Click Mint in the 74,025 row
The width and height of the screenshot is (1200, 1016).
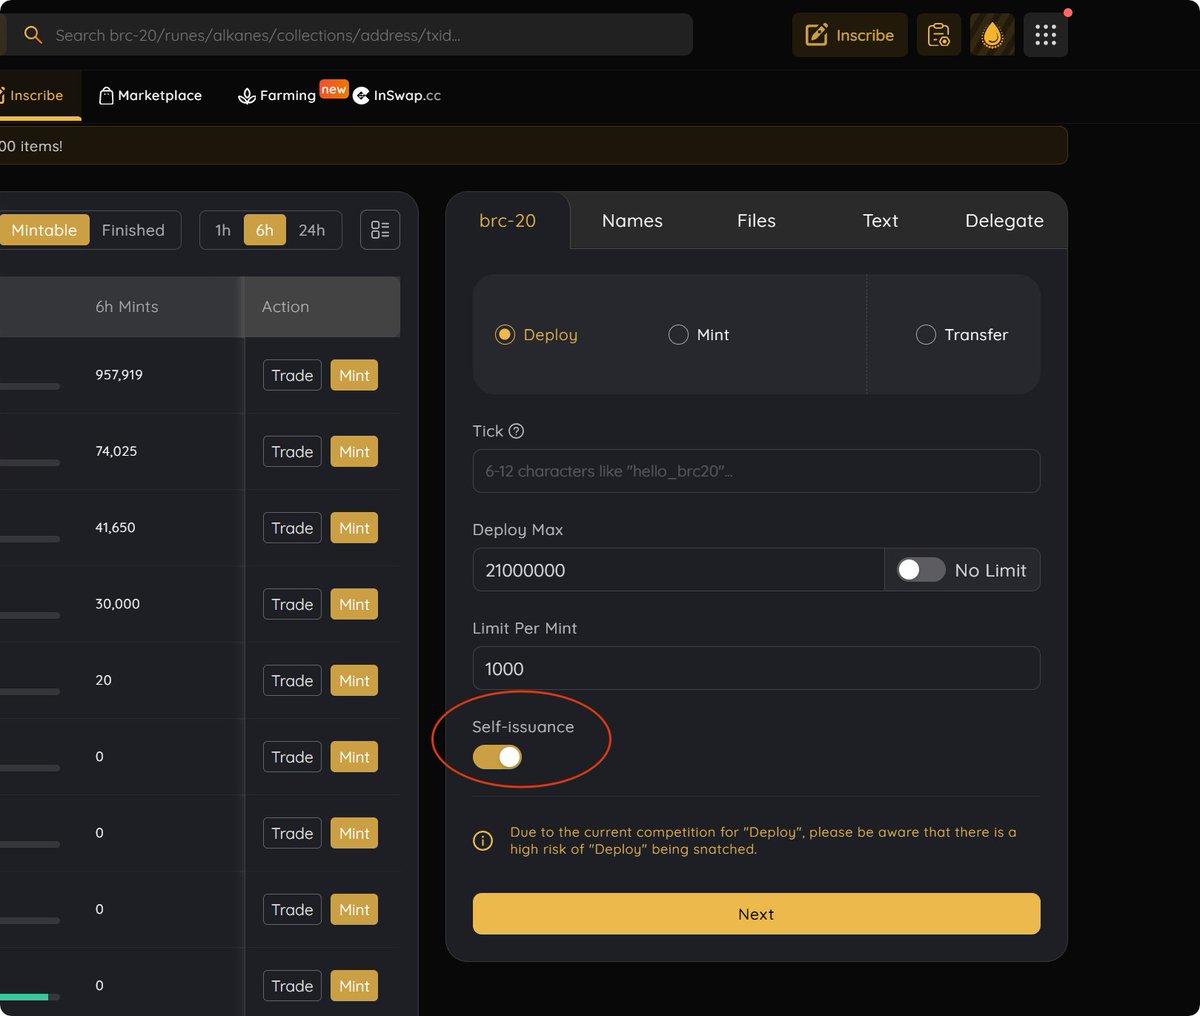click(x=354, y=452)
